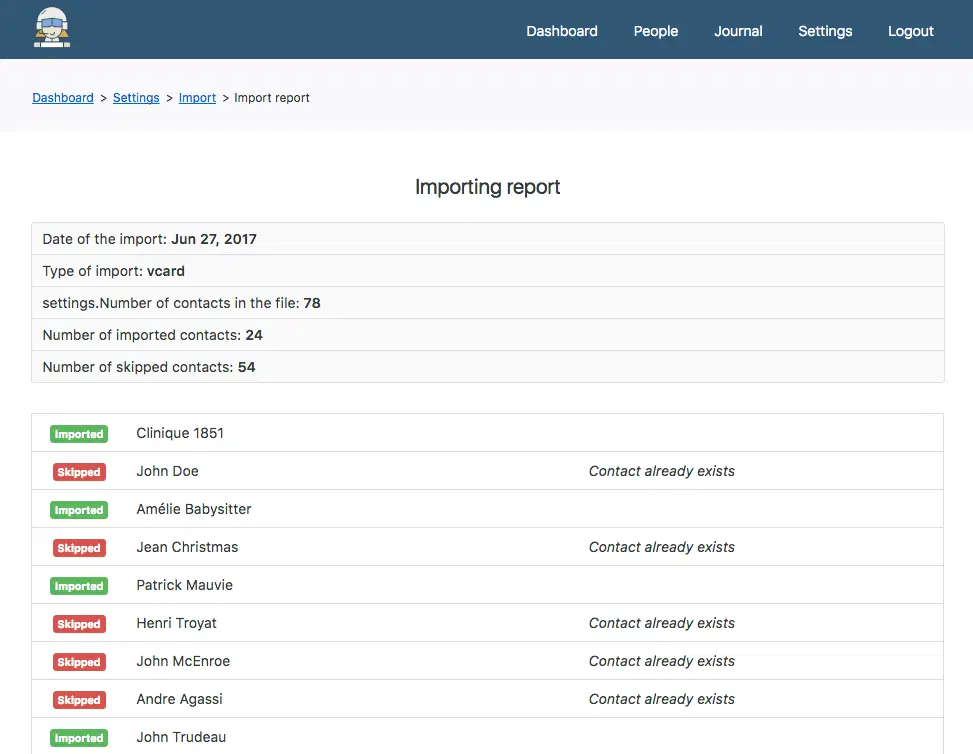Click the imported contacts count 24
Screen dimensions: 973x754
[x=254, y=335]
